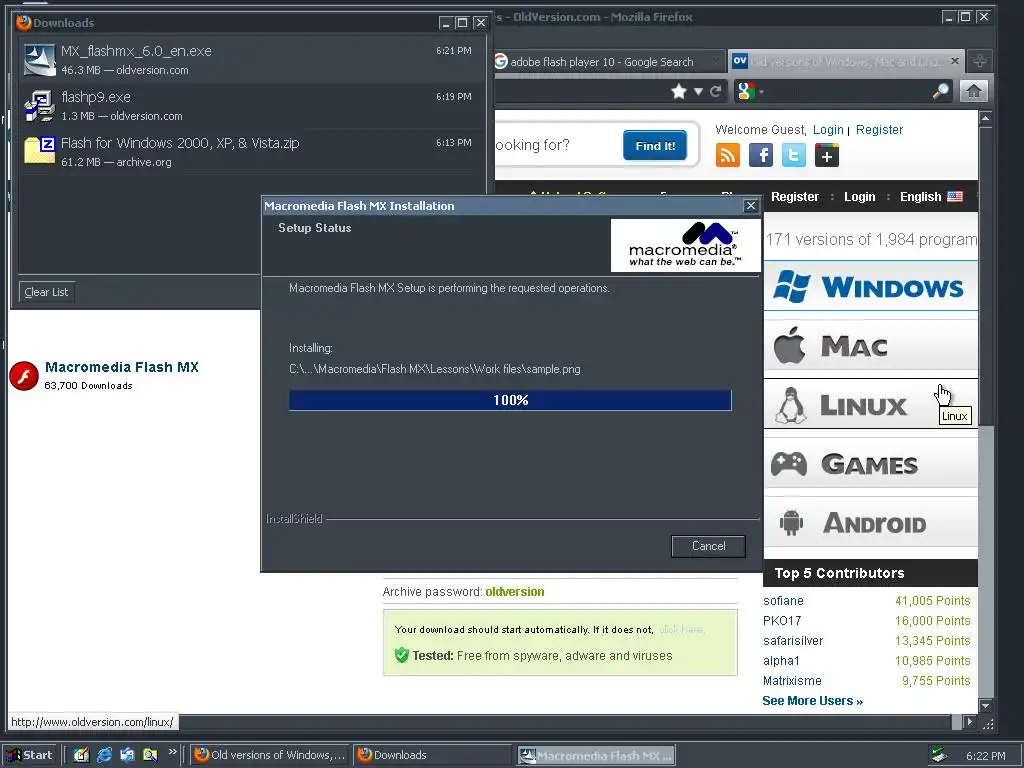Expand quick launch overflow chevron
This screenshot has width=1024, height=768.
[x=172, y=752]
